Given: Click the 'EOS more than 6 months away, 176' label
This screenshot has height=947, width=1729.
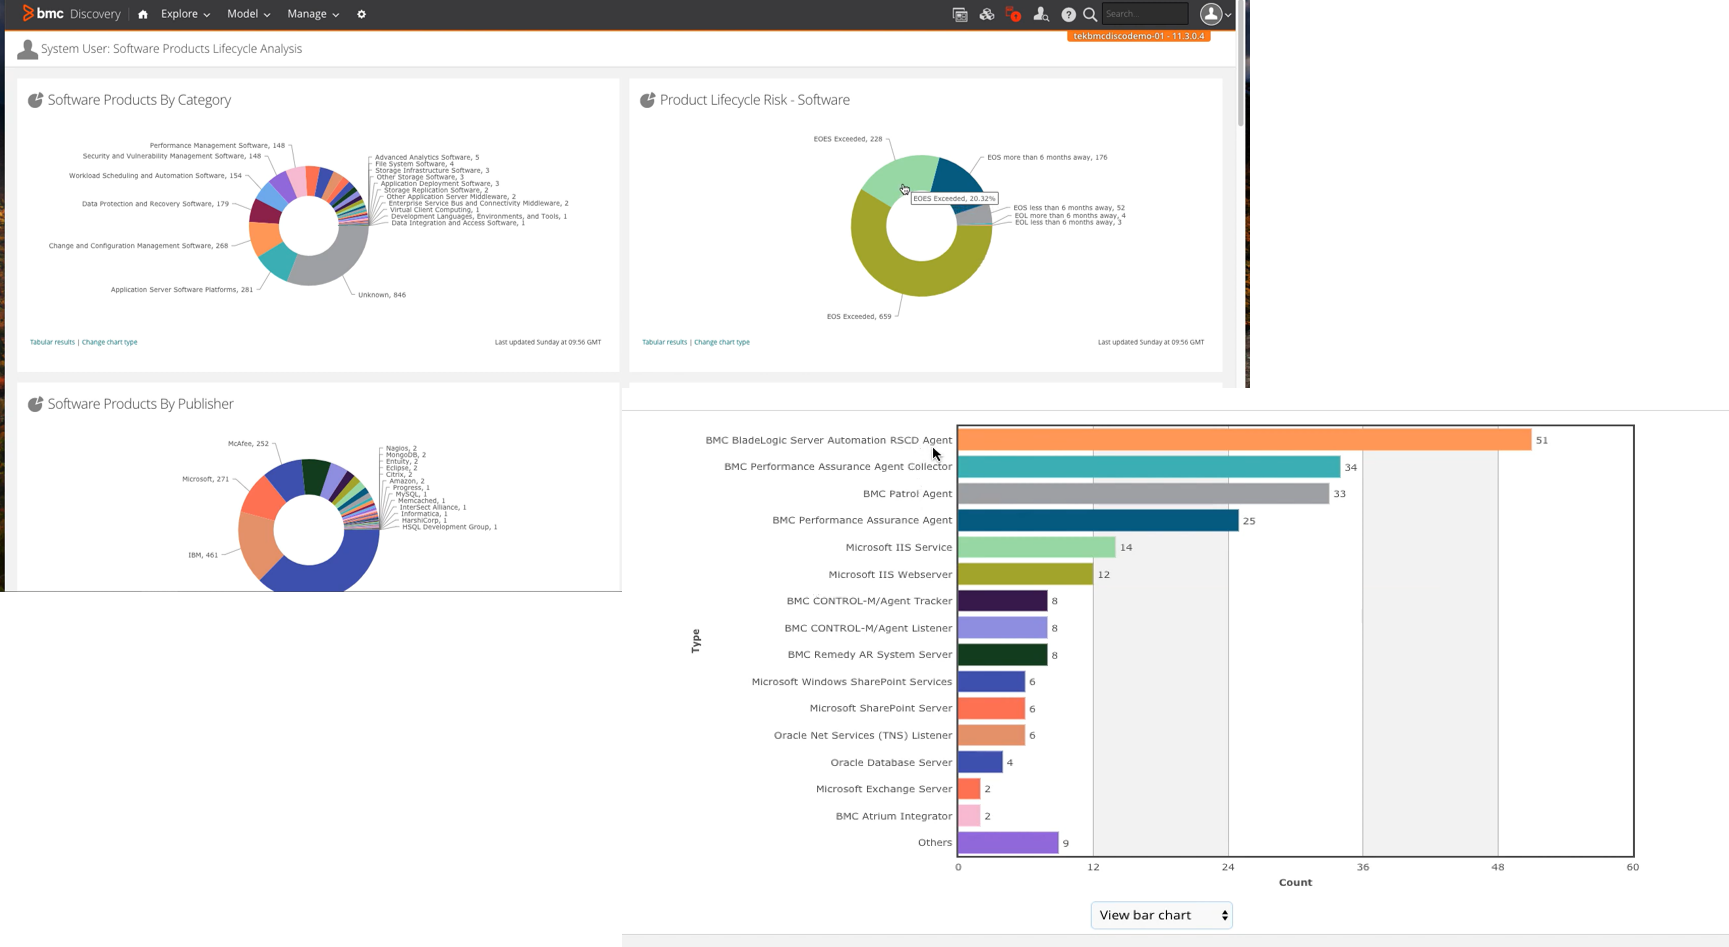Looking at the screenshot, I should point(1047,157).
